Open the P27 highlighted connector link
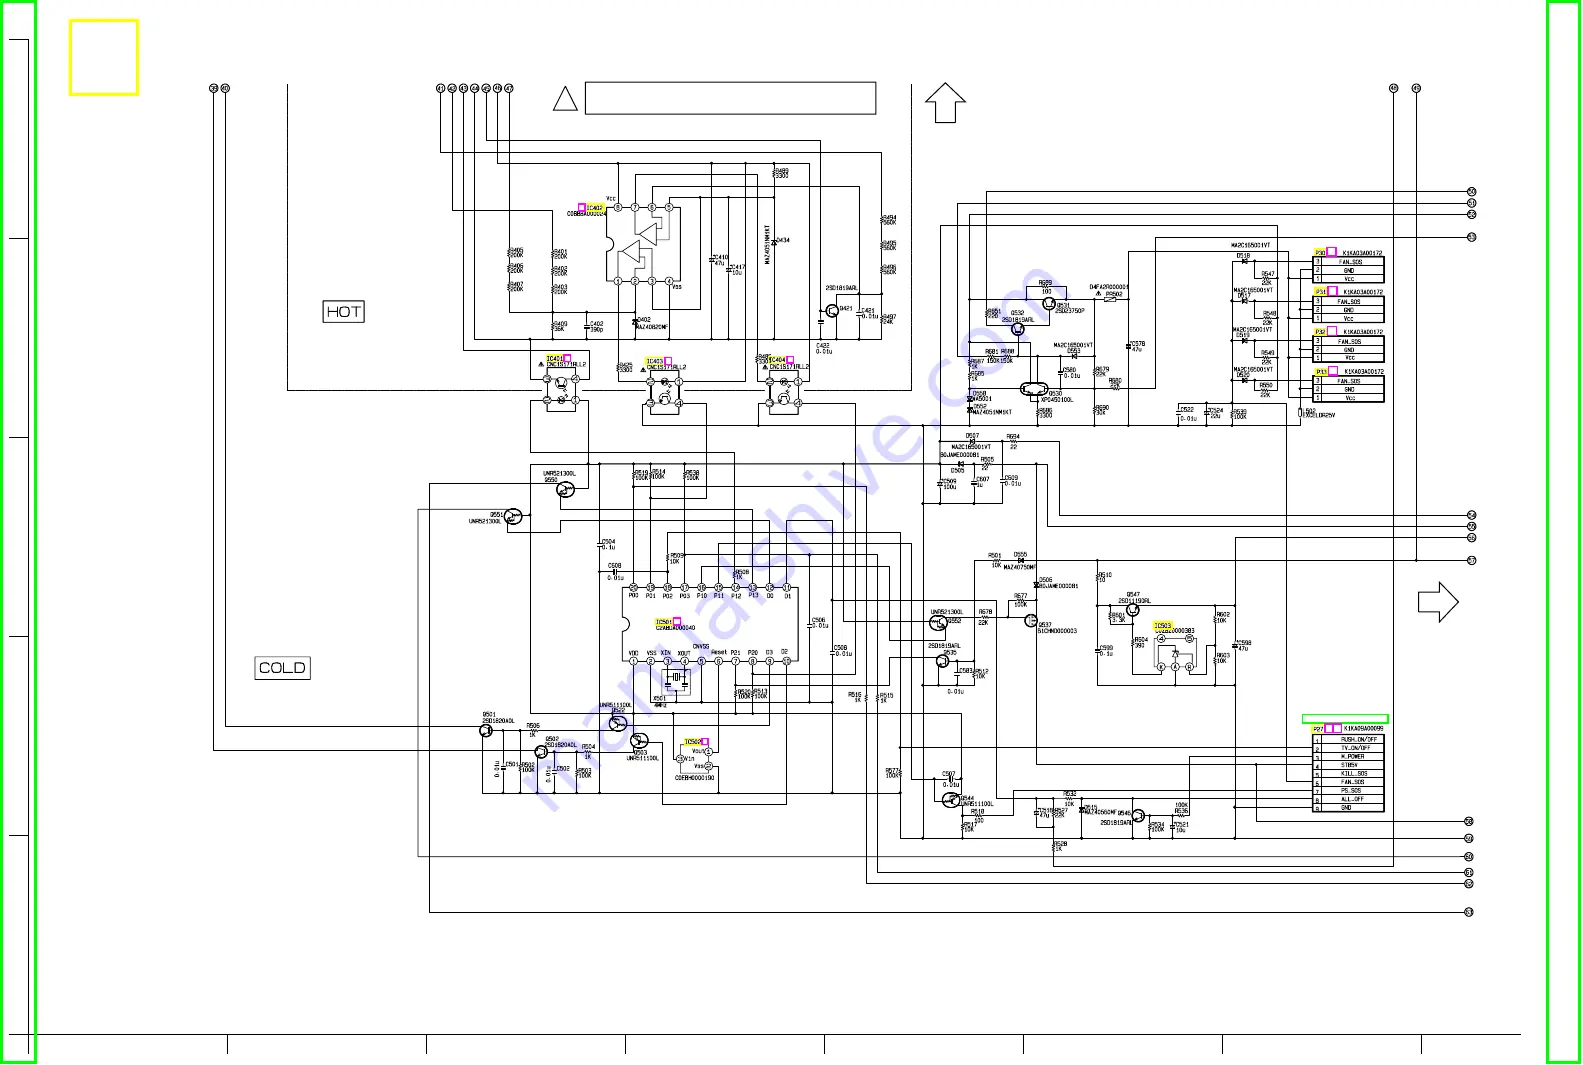 coord(1318,729)
